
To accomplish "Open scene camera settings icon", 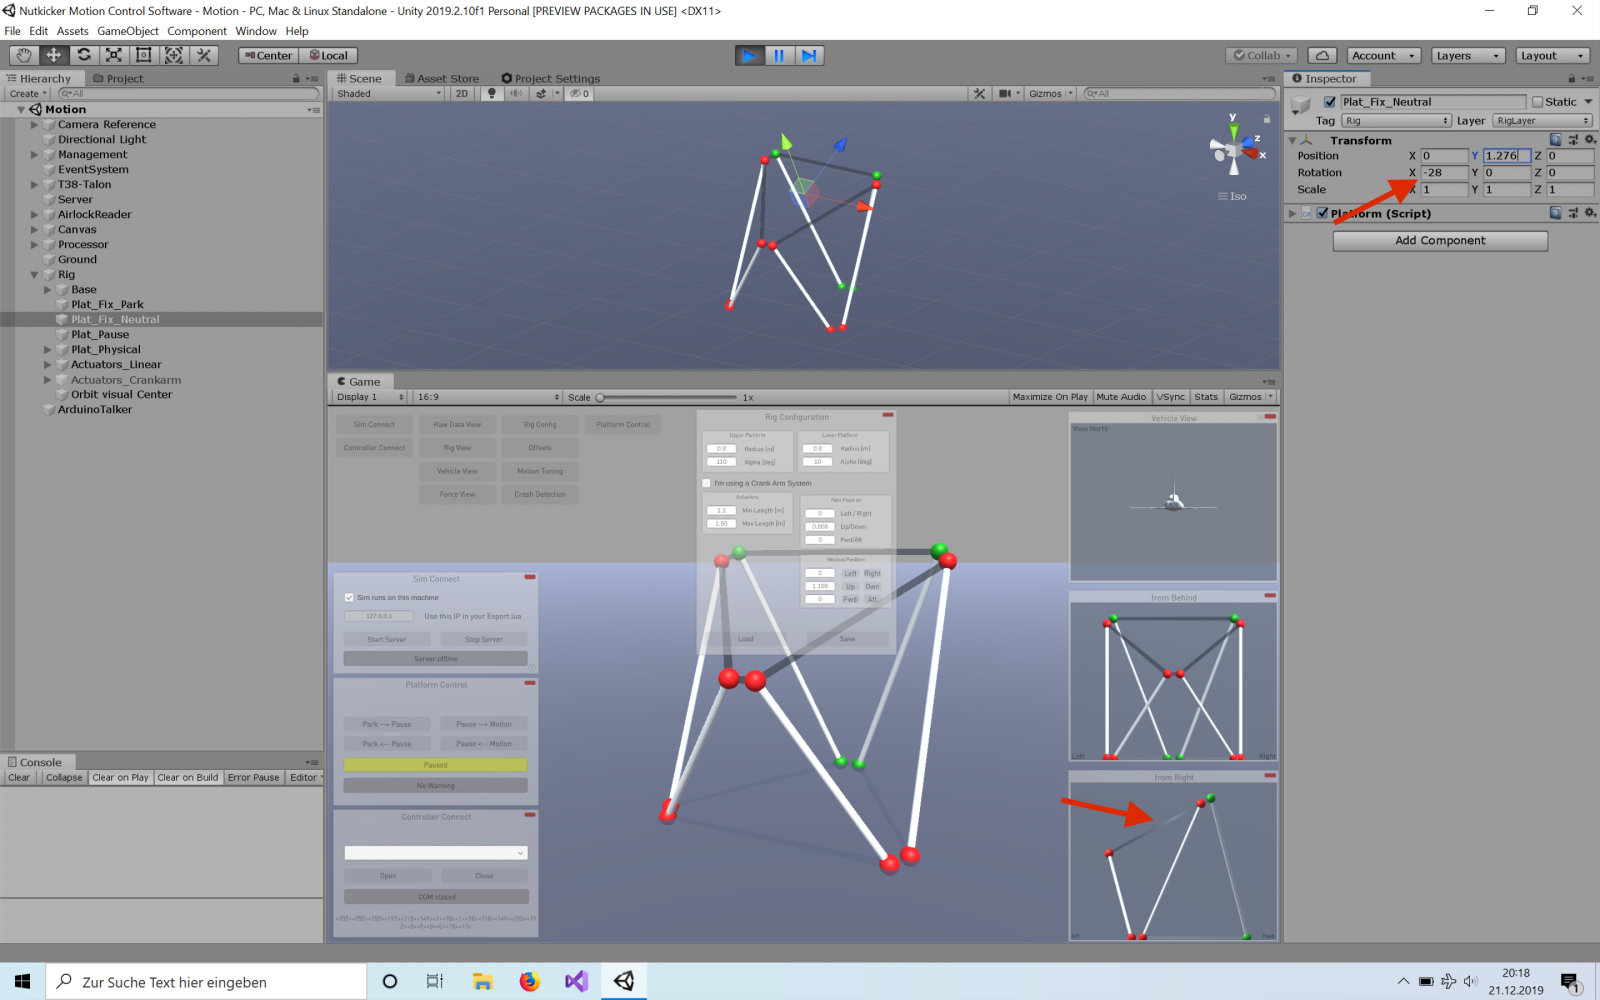I will (1006, 93).
